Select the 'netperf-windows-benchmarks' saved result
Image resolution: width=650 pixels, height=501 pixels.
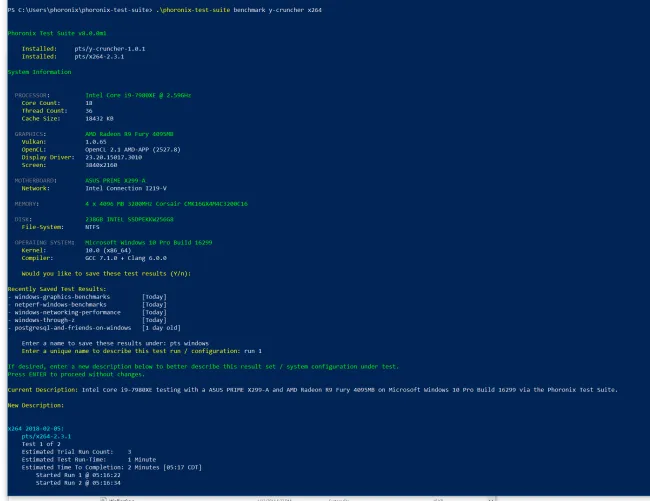click(61, 305)
